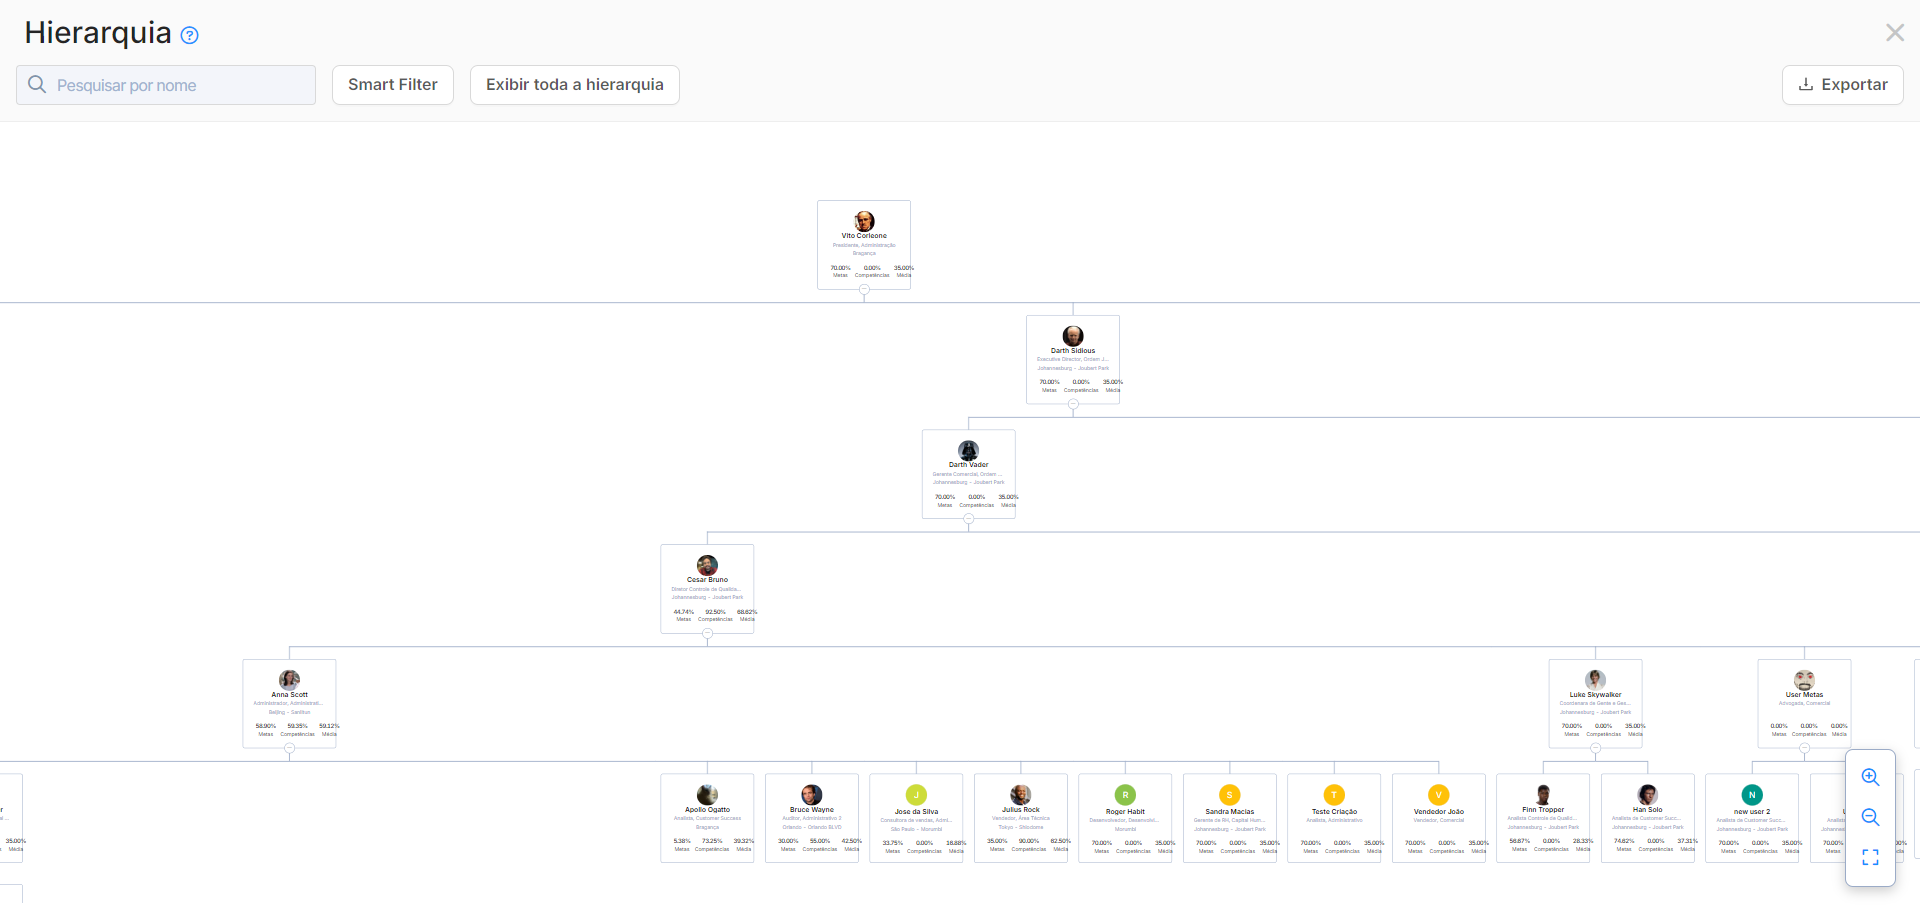Export the hierarchy with Exportar button

(x=1842, y=85)
